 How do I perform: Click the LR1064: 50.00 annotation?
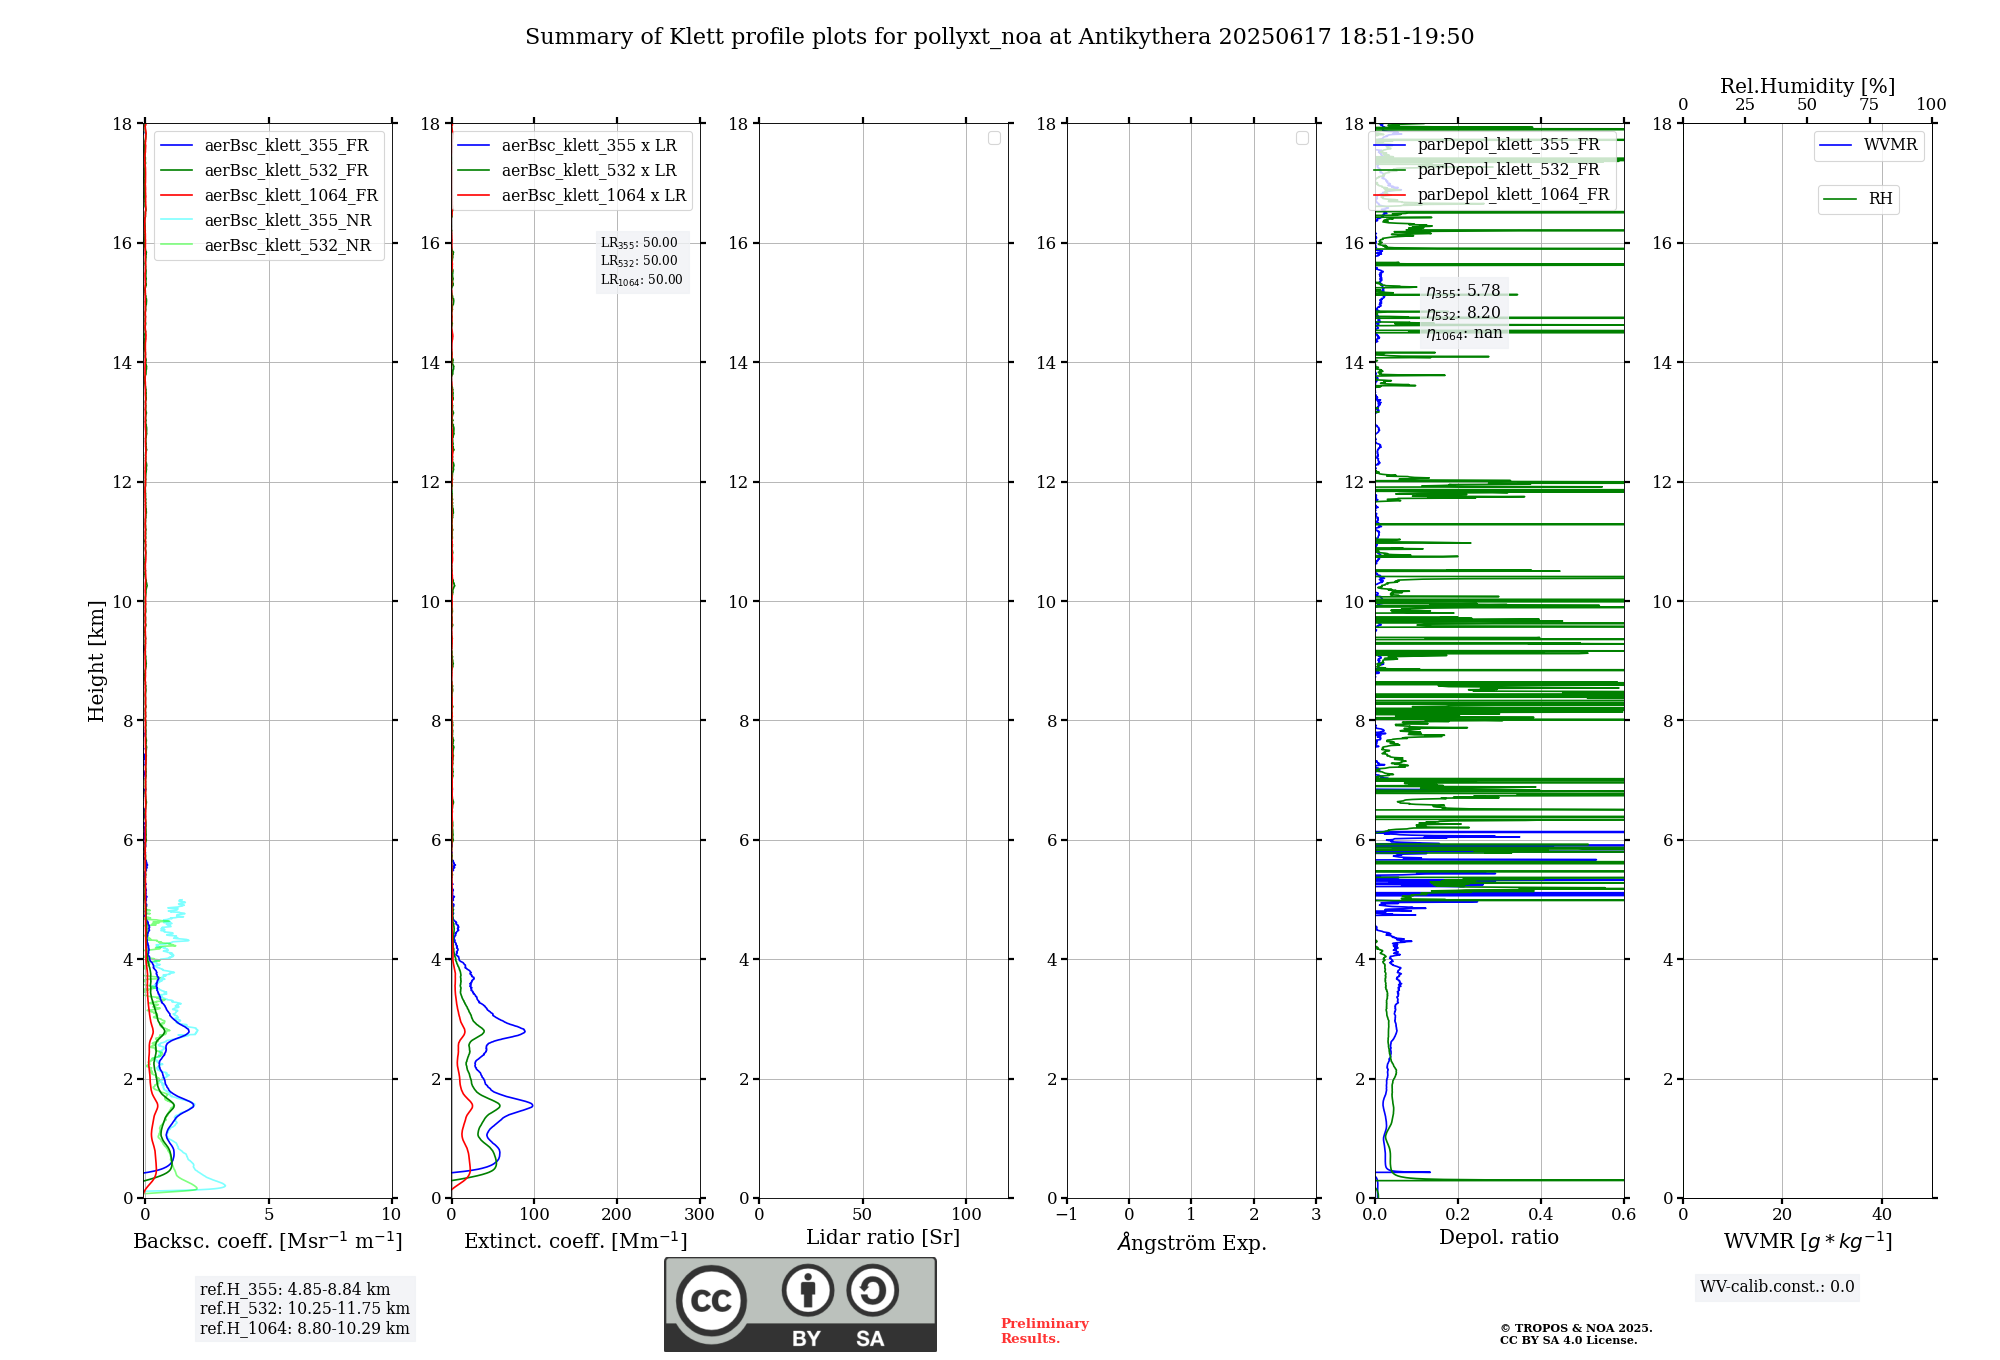pyautogui.click(x=642, y=280)
